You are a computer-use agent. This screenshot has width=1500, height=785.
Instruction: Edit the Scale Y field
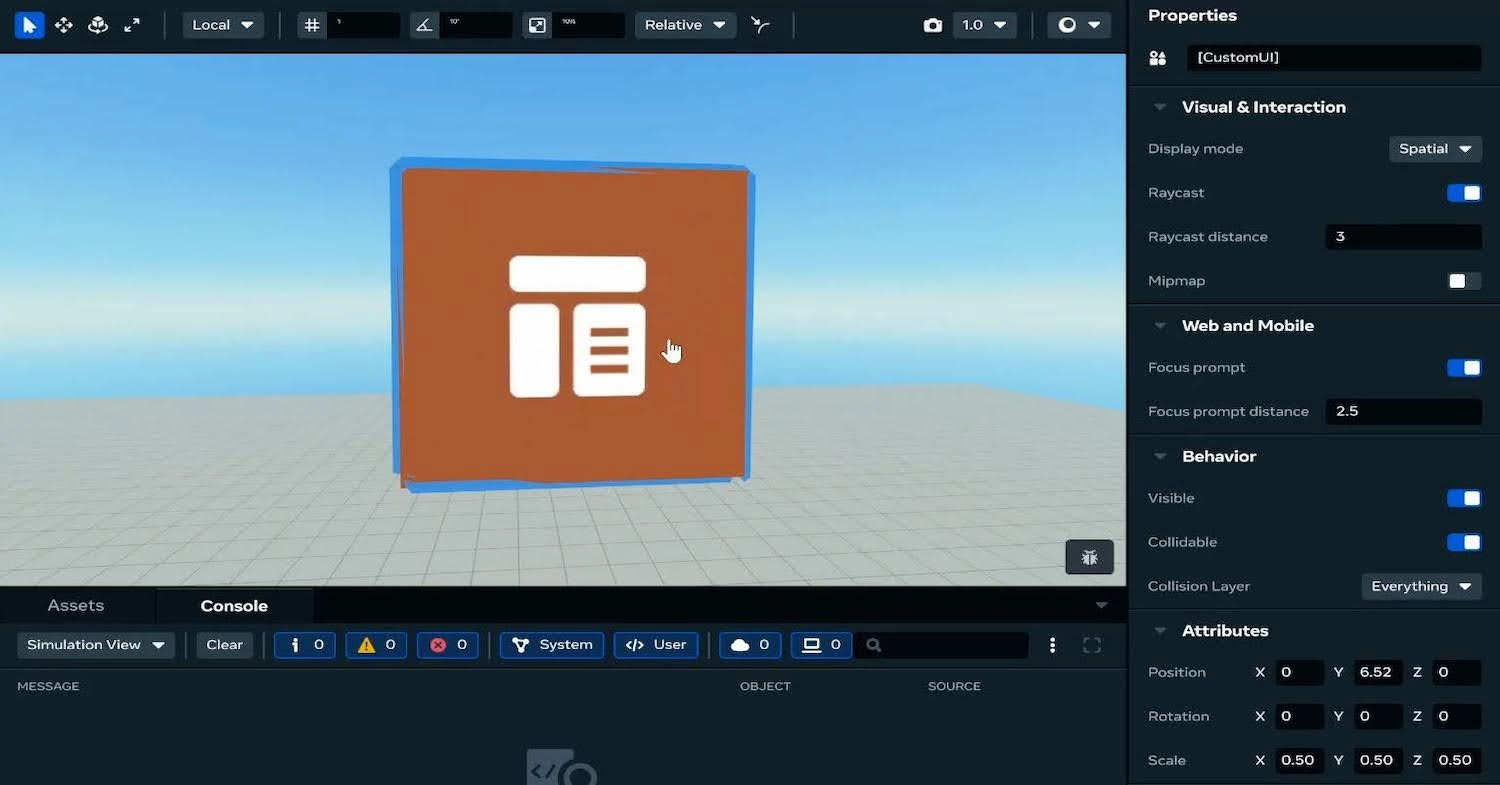(x=1378, y=760)
